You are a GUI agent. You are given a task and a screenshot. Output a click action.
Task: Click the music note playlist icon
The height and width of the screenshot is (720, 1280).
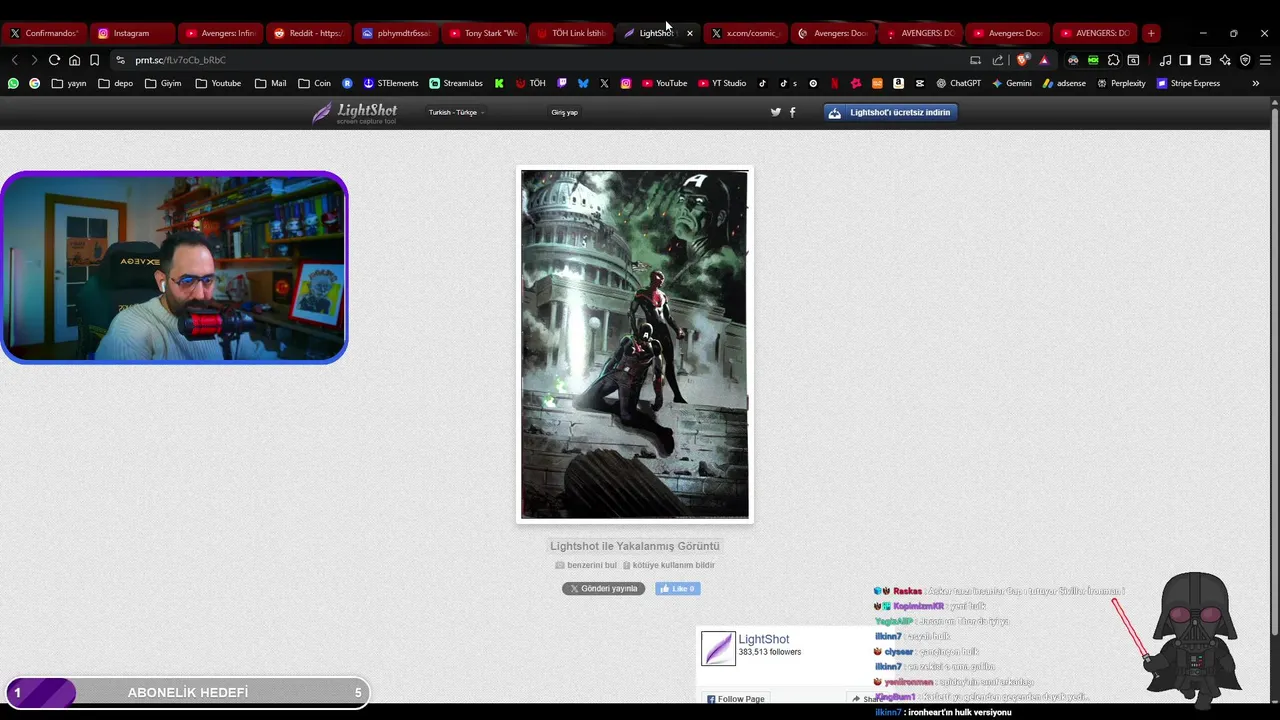point(1165,60)
